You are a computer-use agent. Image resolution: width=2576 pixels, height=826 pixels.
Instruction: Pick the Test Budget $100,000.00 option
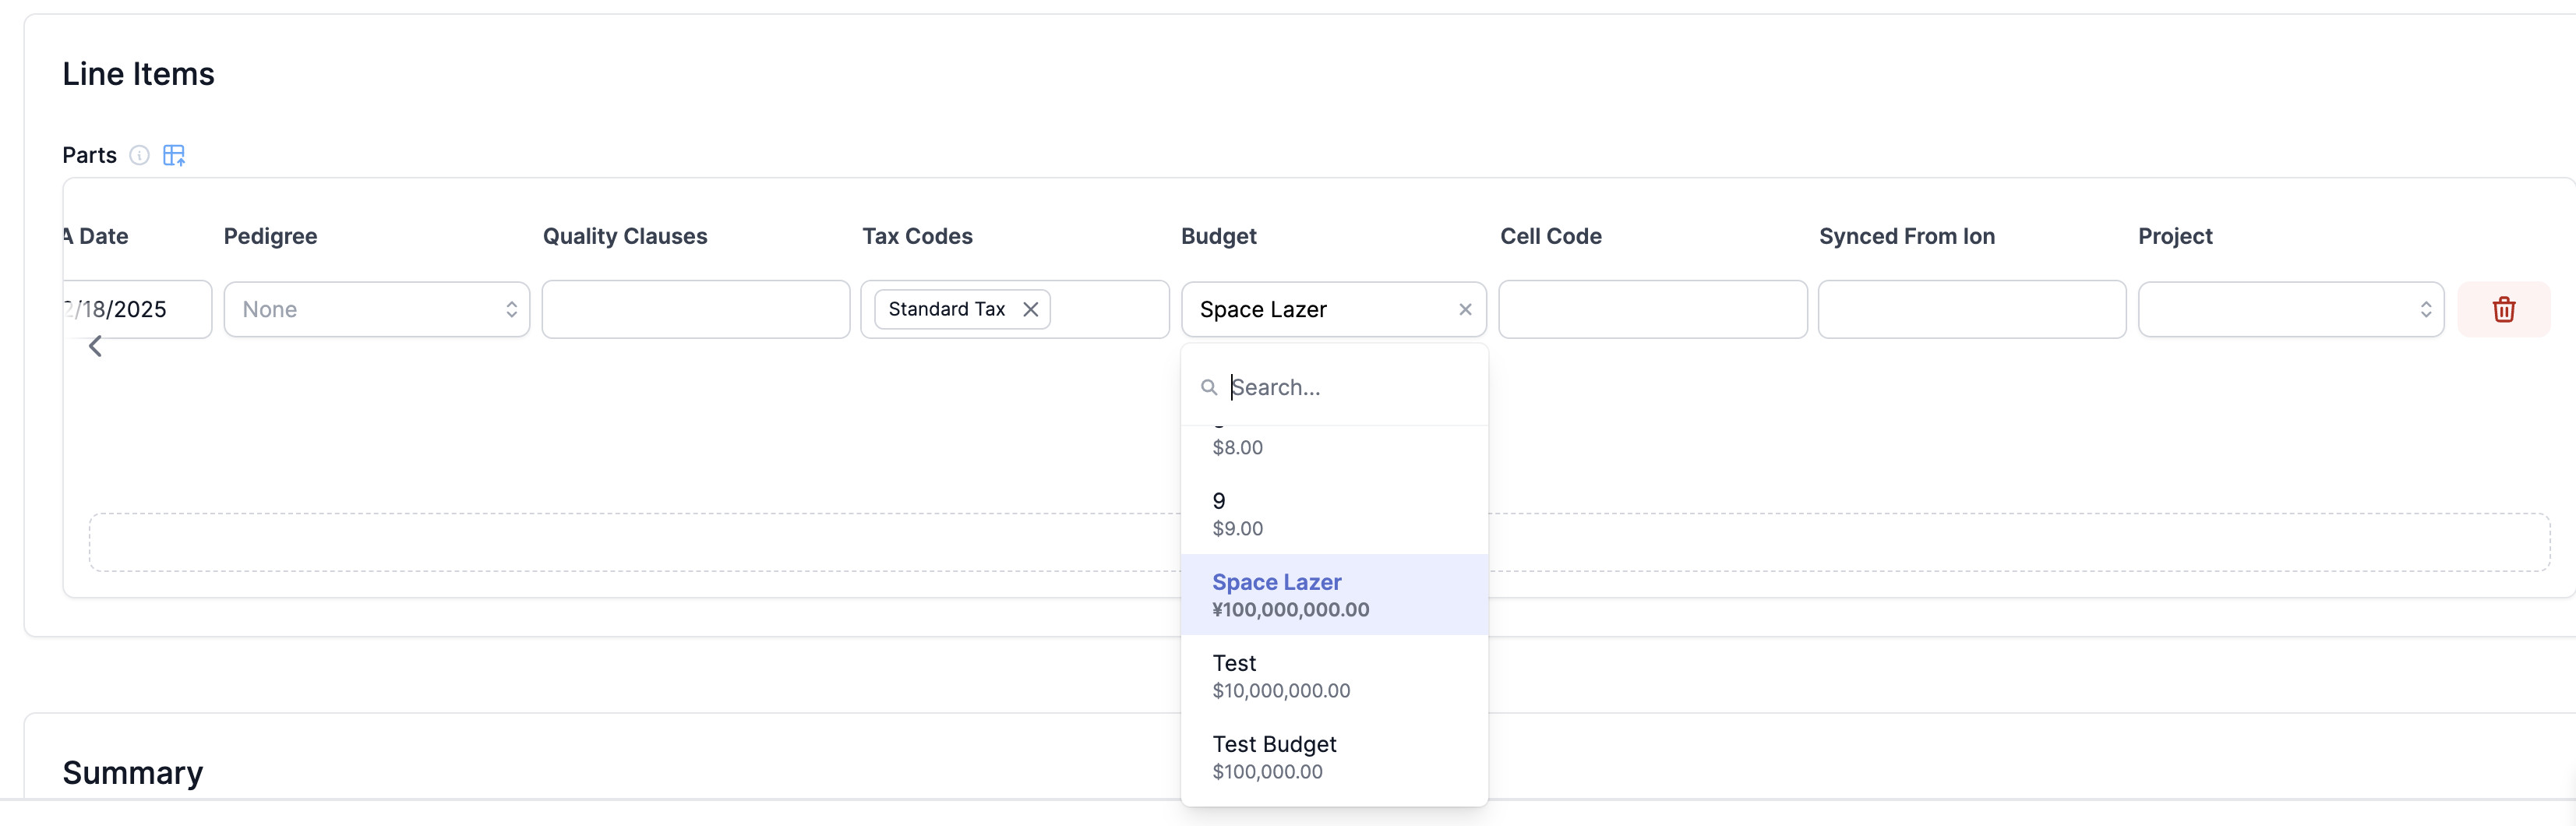click(x=1333, y=757)
